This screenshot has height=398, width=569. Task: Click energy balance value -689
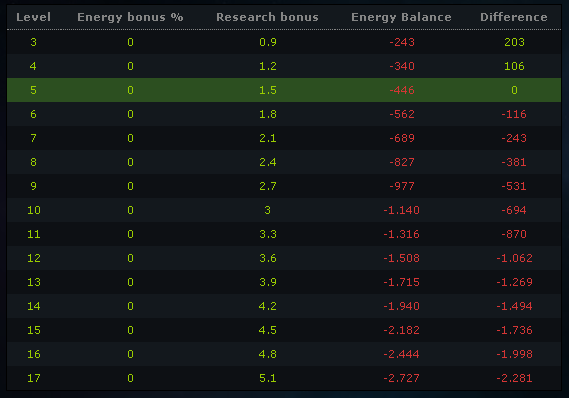402,138
